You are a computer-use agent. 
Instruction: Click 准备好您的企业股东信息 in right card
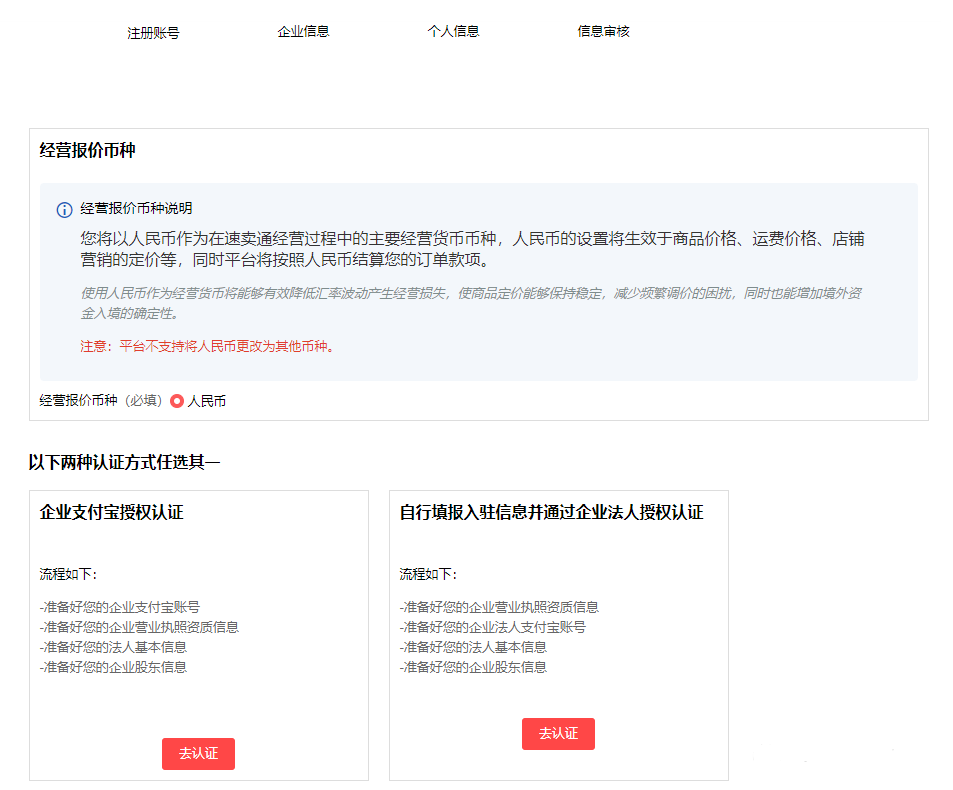474,667
